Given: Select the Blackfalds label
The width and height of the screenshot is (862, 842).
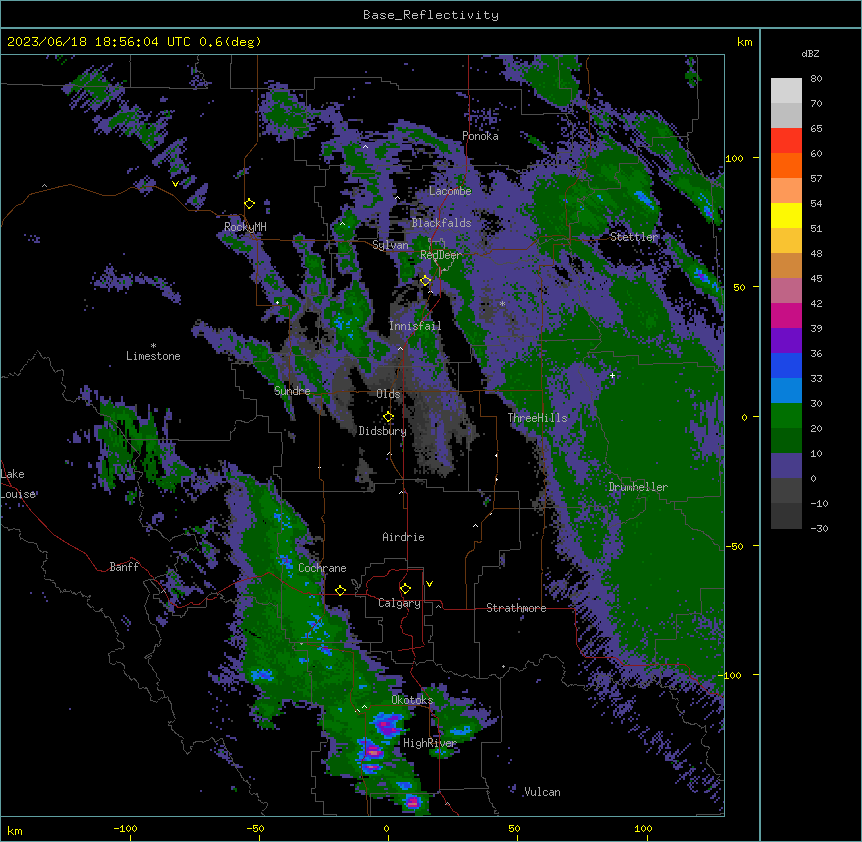Looking at the screenshot, I should 441,223.
